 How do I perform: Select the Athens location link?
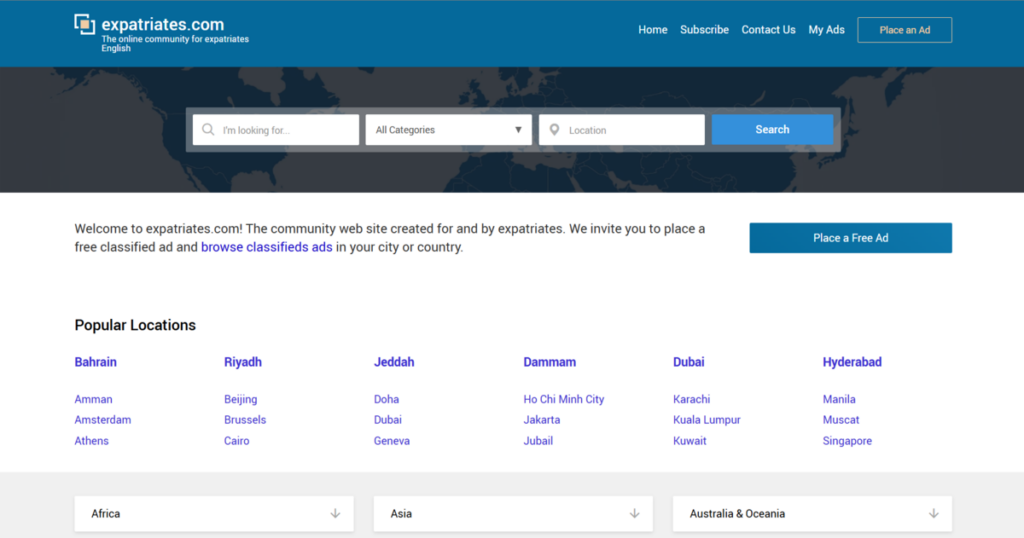pos(91,441)
